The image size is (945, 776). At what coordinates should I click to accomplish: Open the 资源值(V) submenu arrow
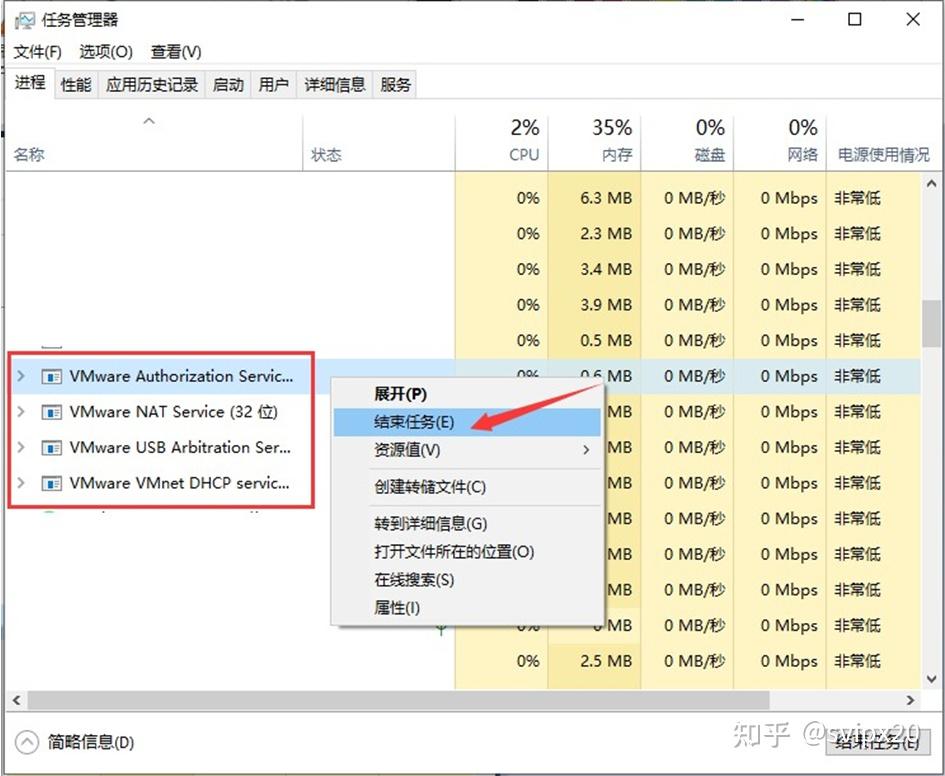coord(586,450)
